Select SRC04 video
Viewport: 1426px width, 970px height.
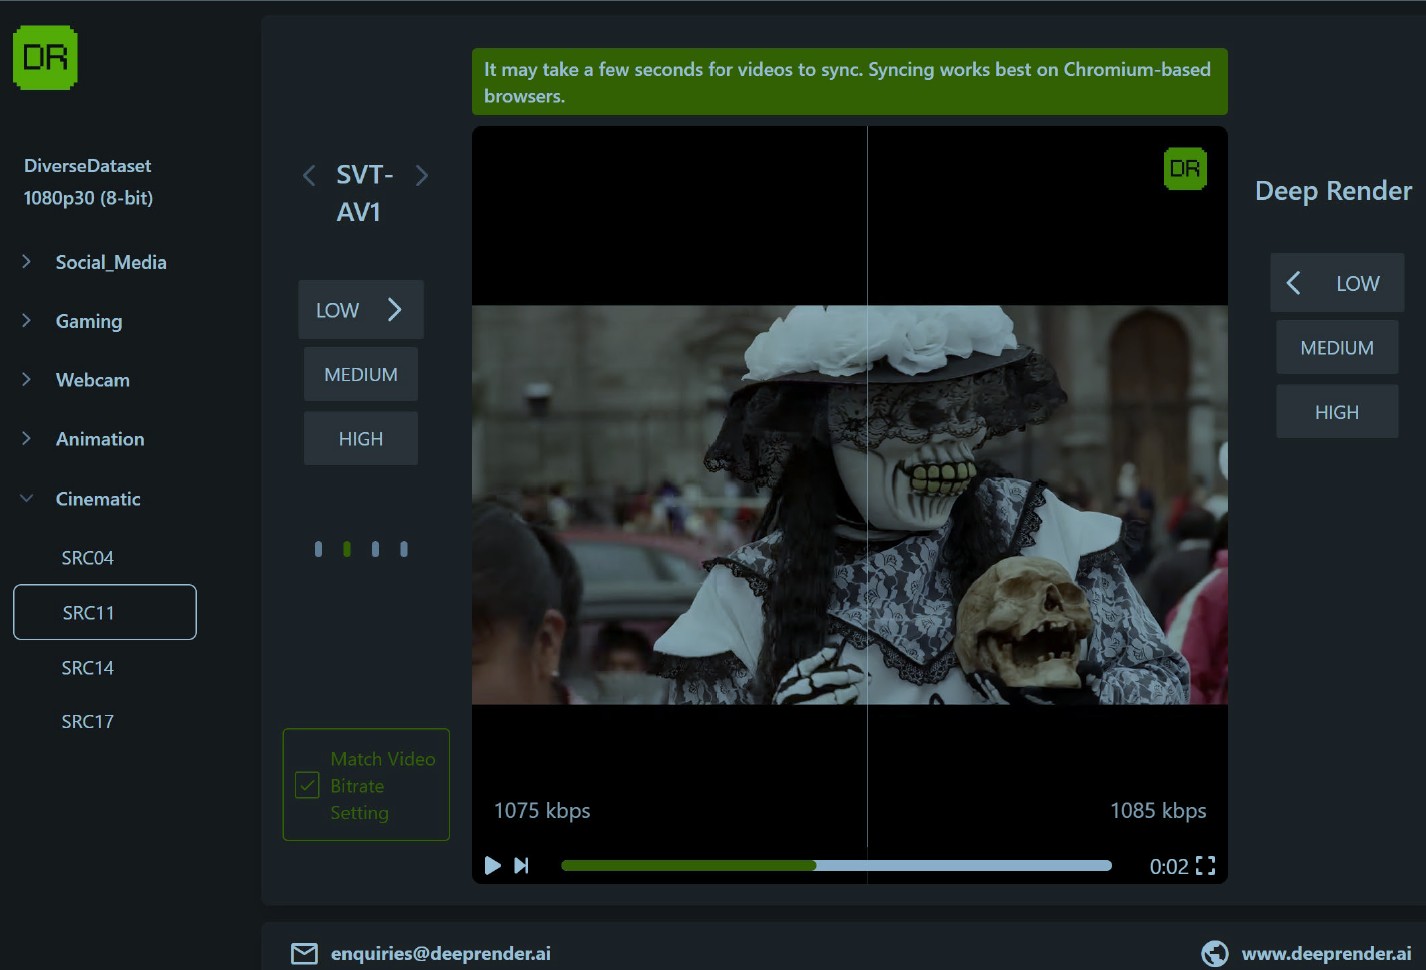tap(88, 558)
